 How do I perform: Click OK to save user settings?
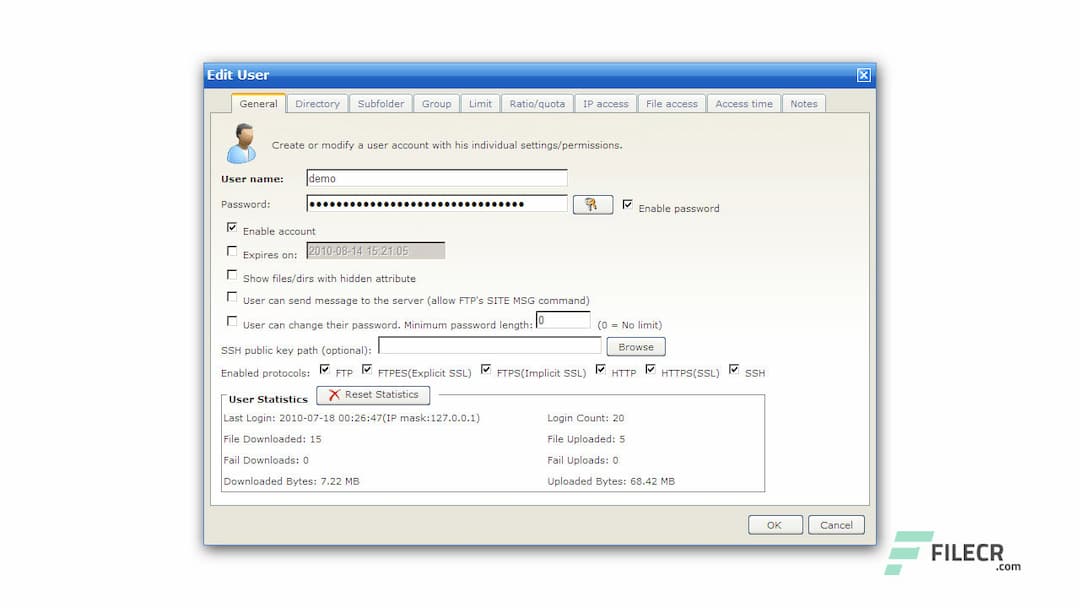tap(775, 524)
